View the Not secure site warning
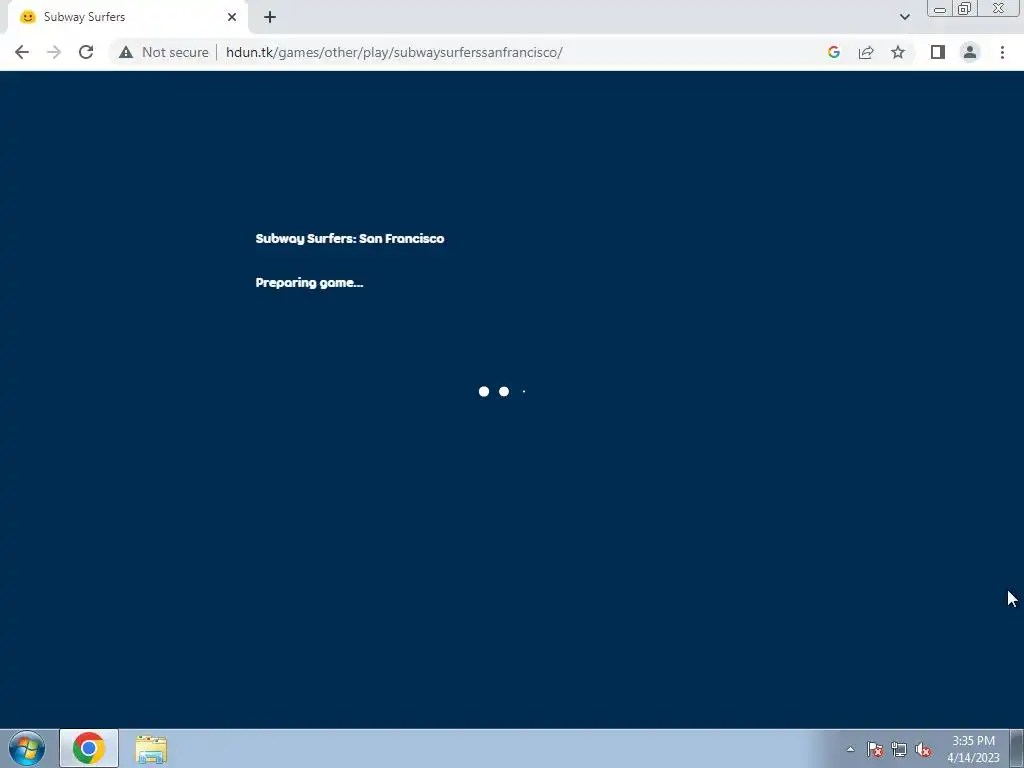Image resolution: width=1024 pixels, height=768 pixels. point(163,52)
